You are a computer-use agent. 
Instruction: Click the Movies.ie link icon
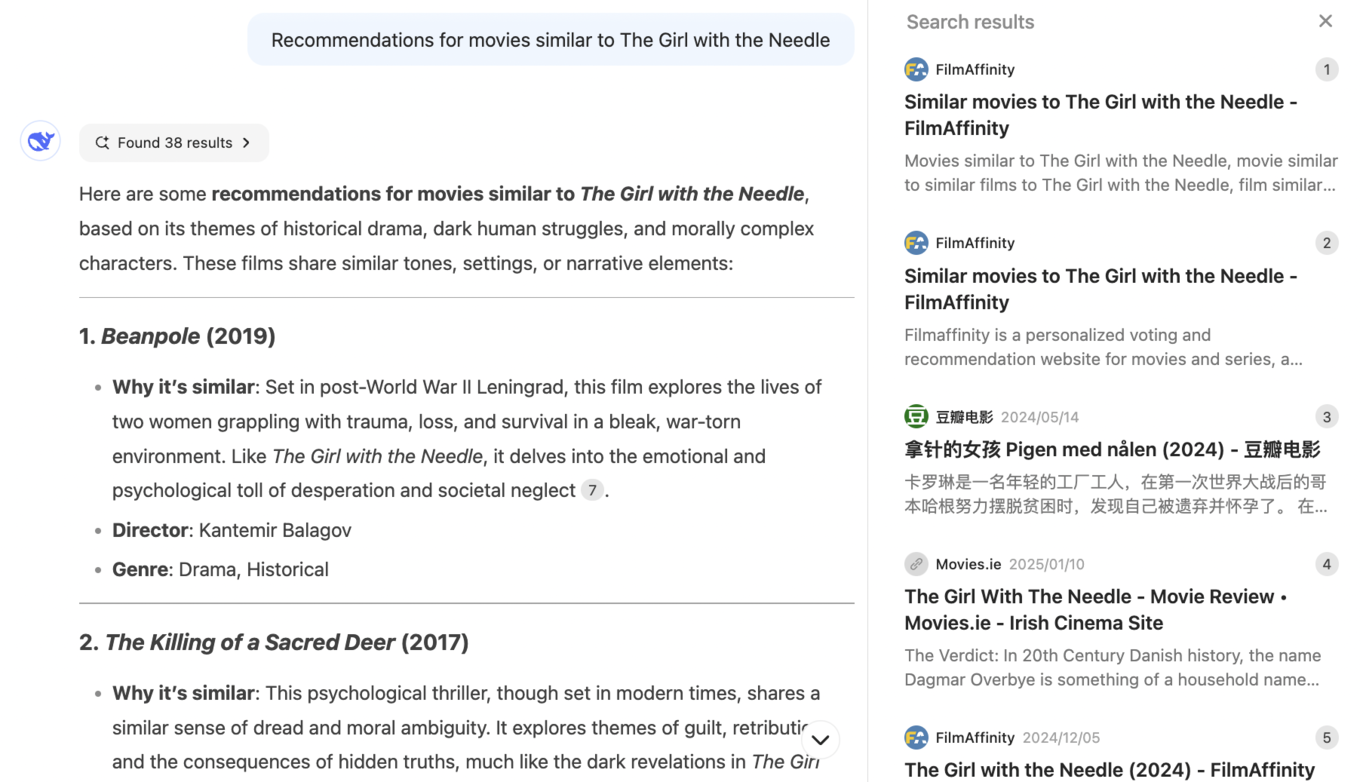[915, 563]
